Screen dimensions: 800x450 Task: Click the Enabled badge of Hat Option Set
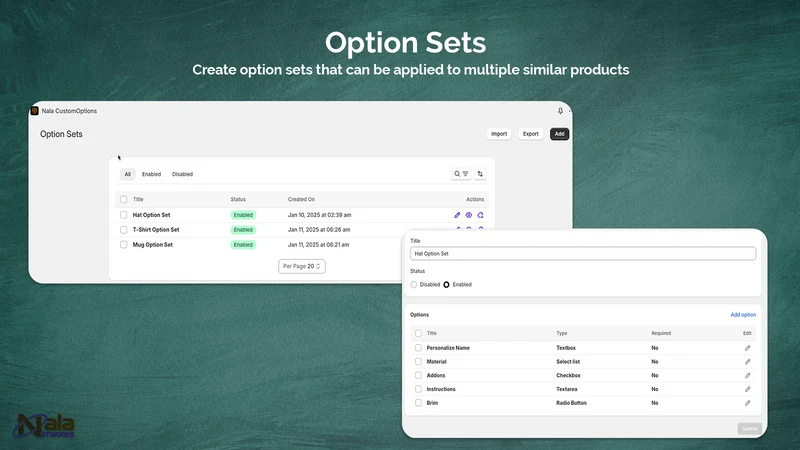[243, 215]
